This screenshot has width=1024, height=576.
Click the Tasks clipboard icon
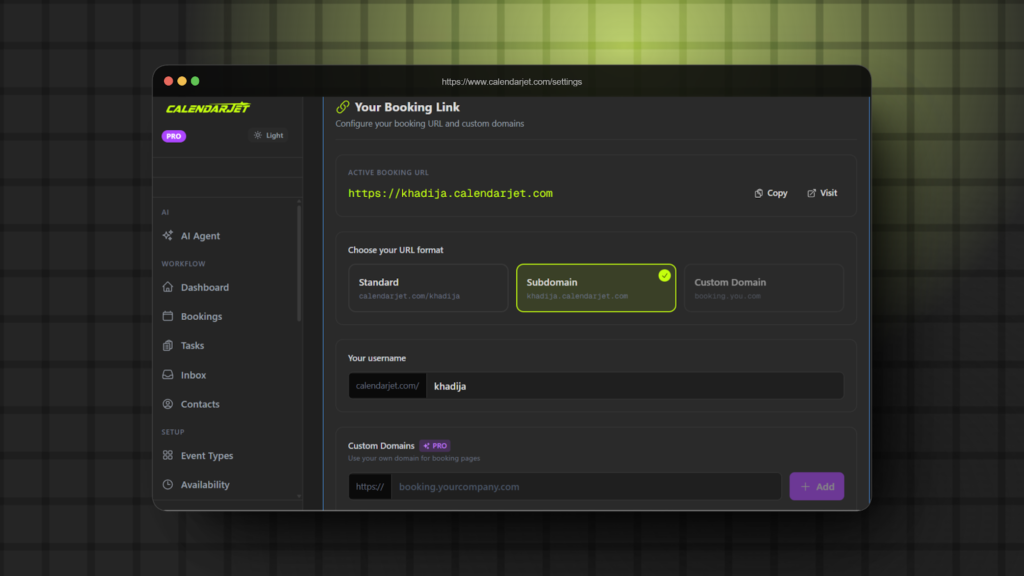[x=168, y=346]
